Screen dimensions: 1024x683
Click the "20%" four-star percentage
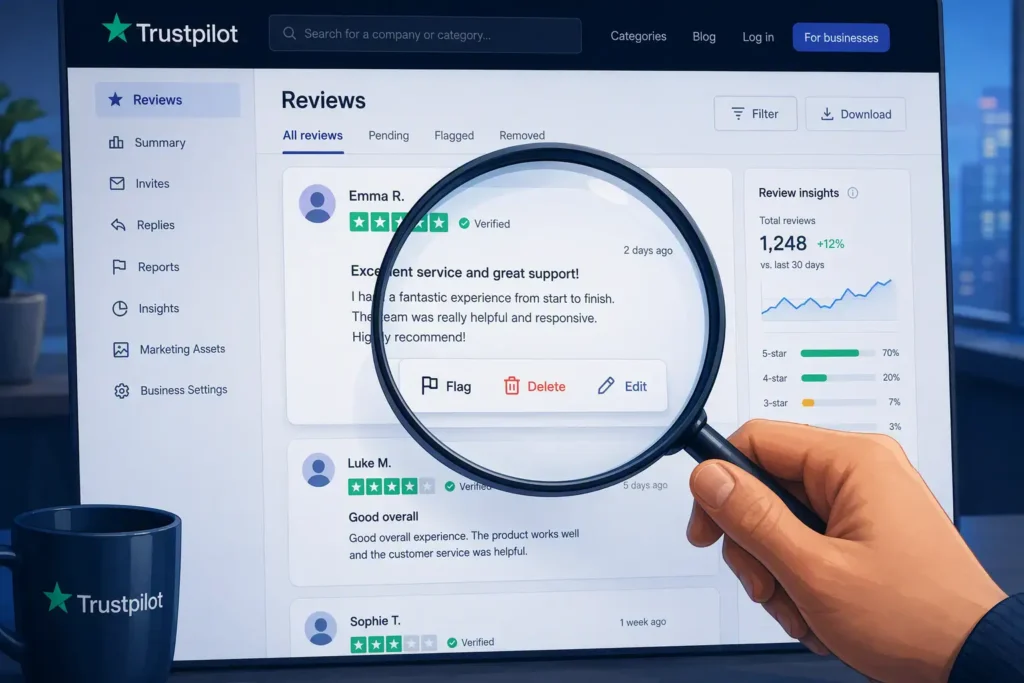[891, 377]
